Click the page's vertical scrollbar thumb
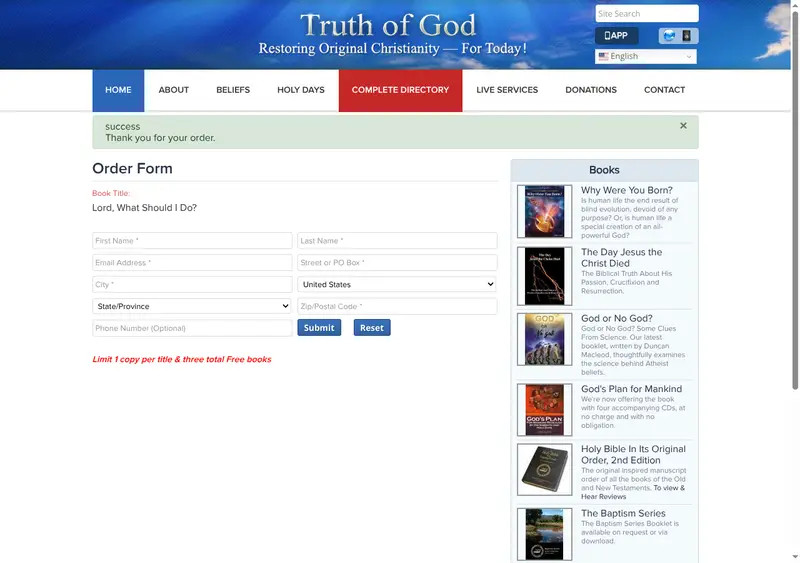Viewport: 800px width, 563px height. coord(795,199)
